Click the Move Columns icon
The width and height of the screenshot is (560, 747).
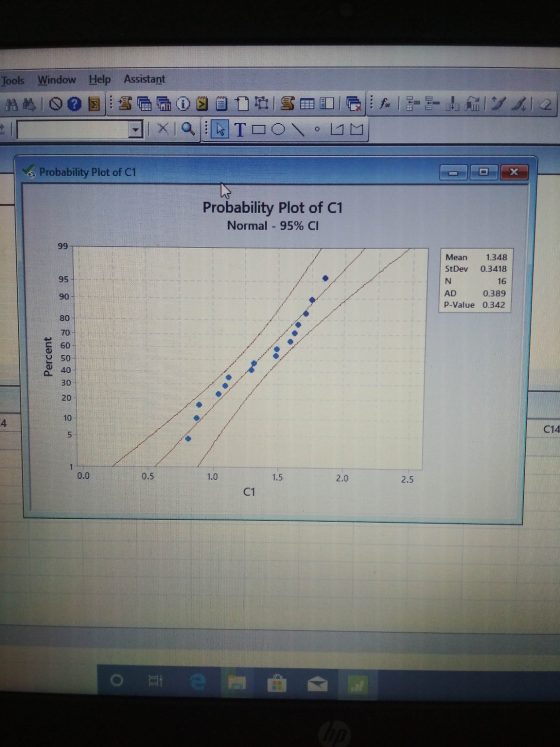472,104
